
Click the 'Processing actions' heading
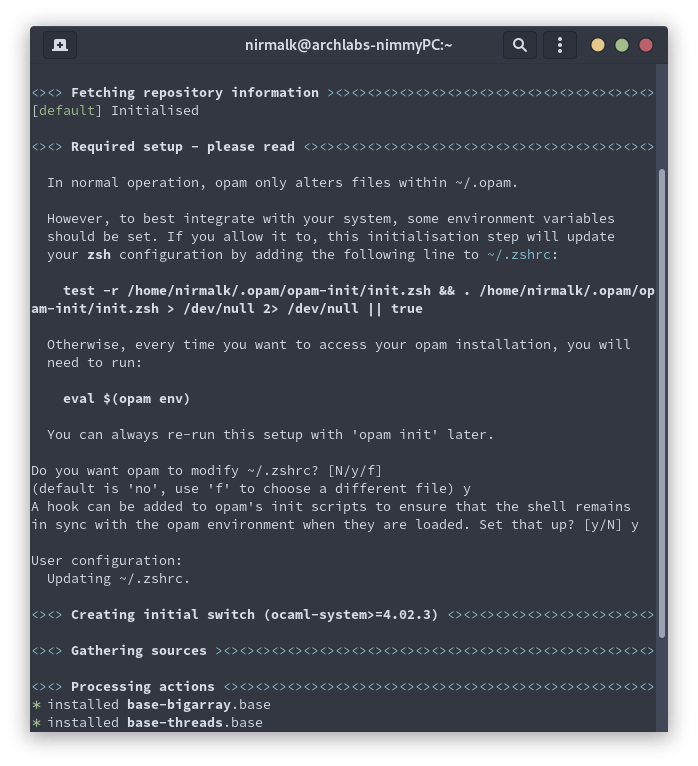(x=143, y=687)
